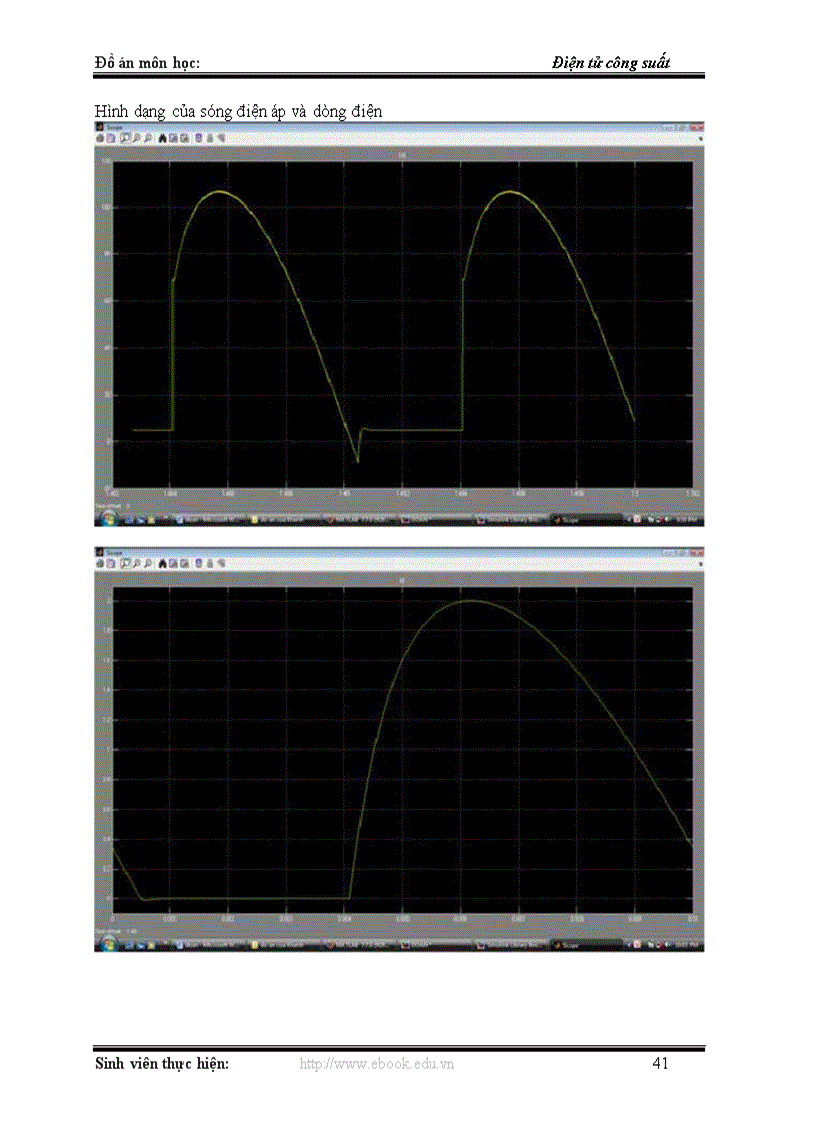Screen dimensions: 816x1123
Task: Expand dock arrow at lower Scope toolbar right
Action: (x=699, y=564)
